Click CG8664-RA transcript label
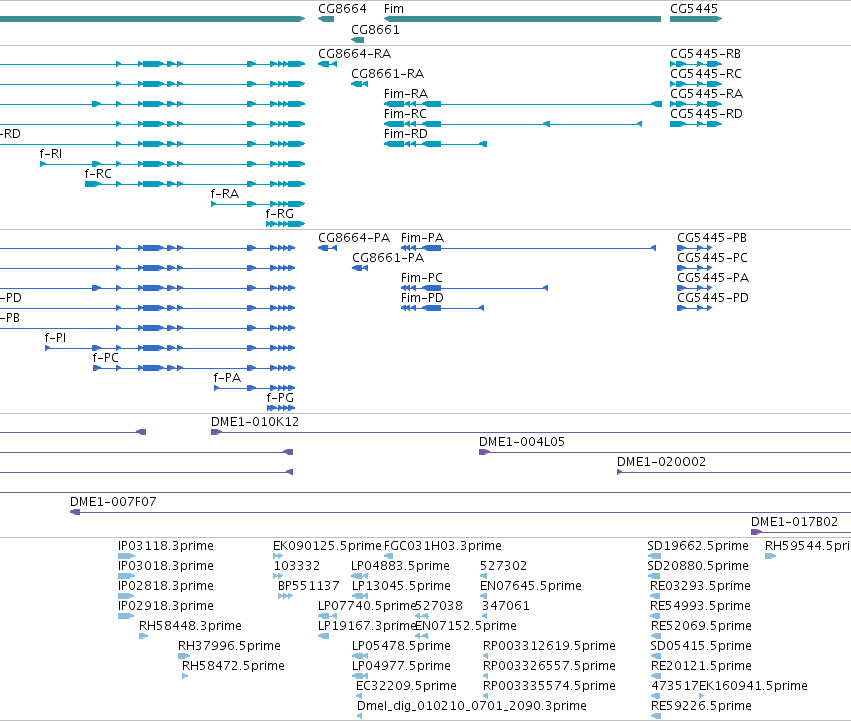 pos(354,54)
